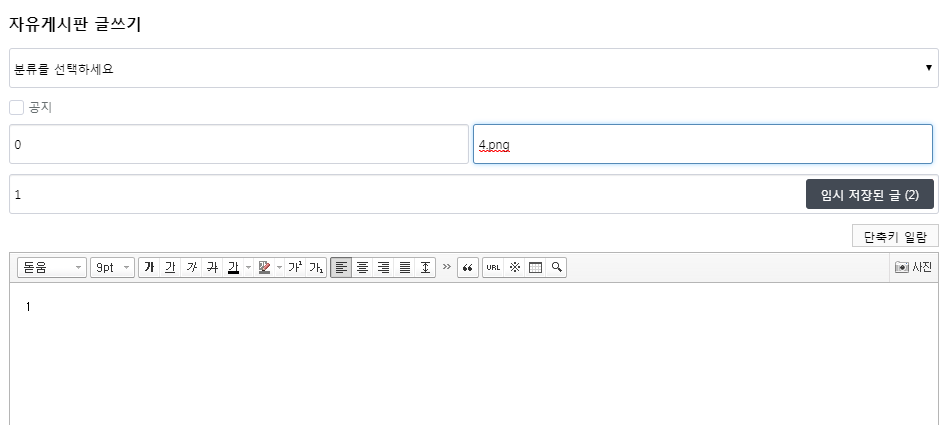Align text to the left
This screenshot has width=944, height=425.
[x=341, y=267]
